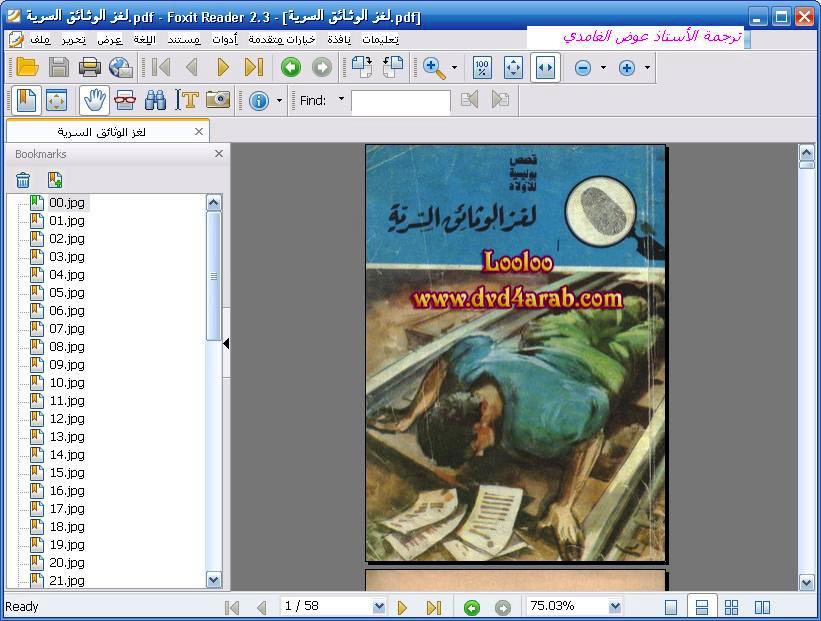Delete bookmark with trash icon
The image size is (821, 621).
click(x=23, y=180)
